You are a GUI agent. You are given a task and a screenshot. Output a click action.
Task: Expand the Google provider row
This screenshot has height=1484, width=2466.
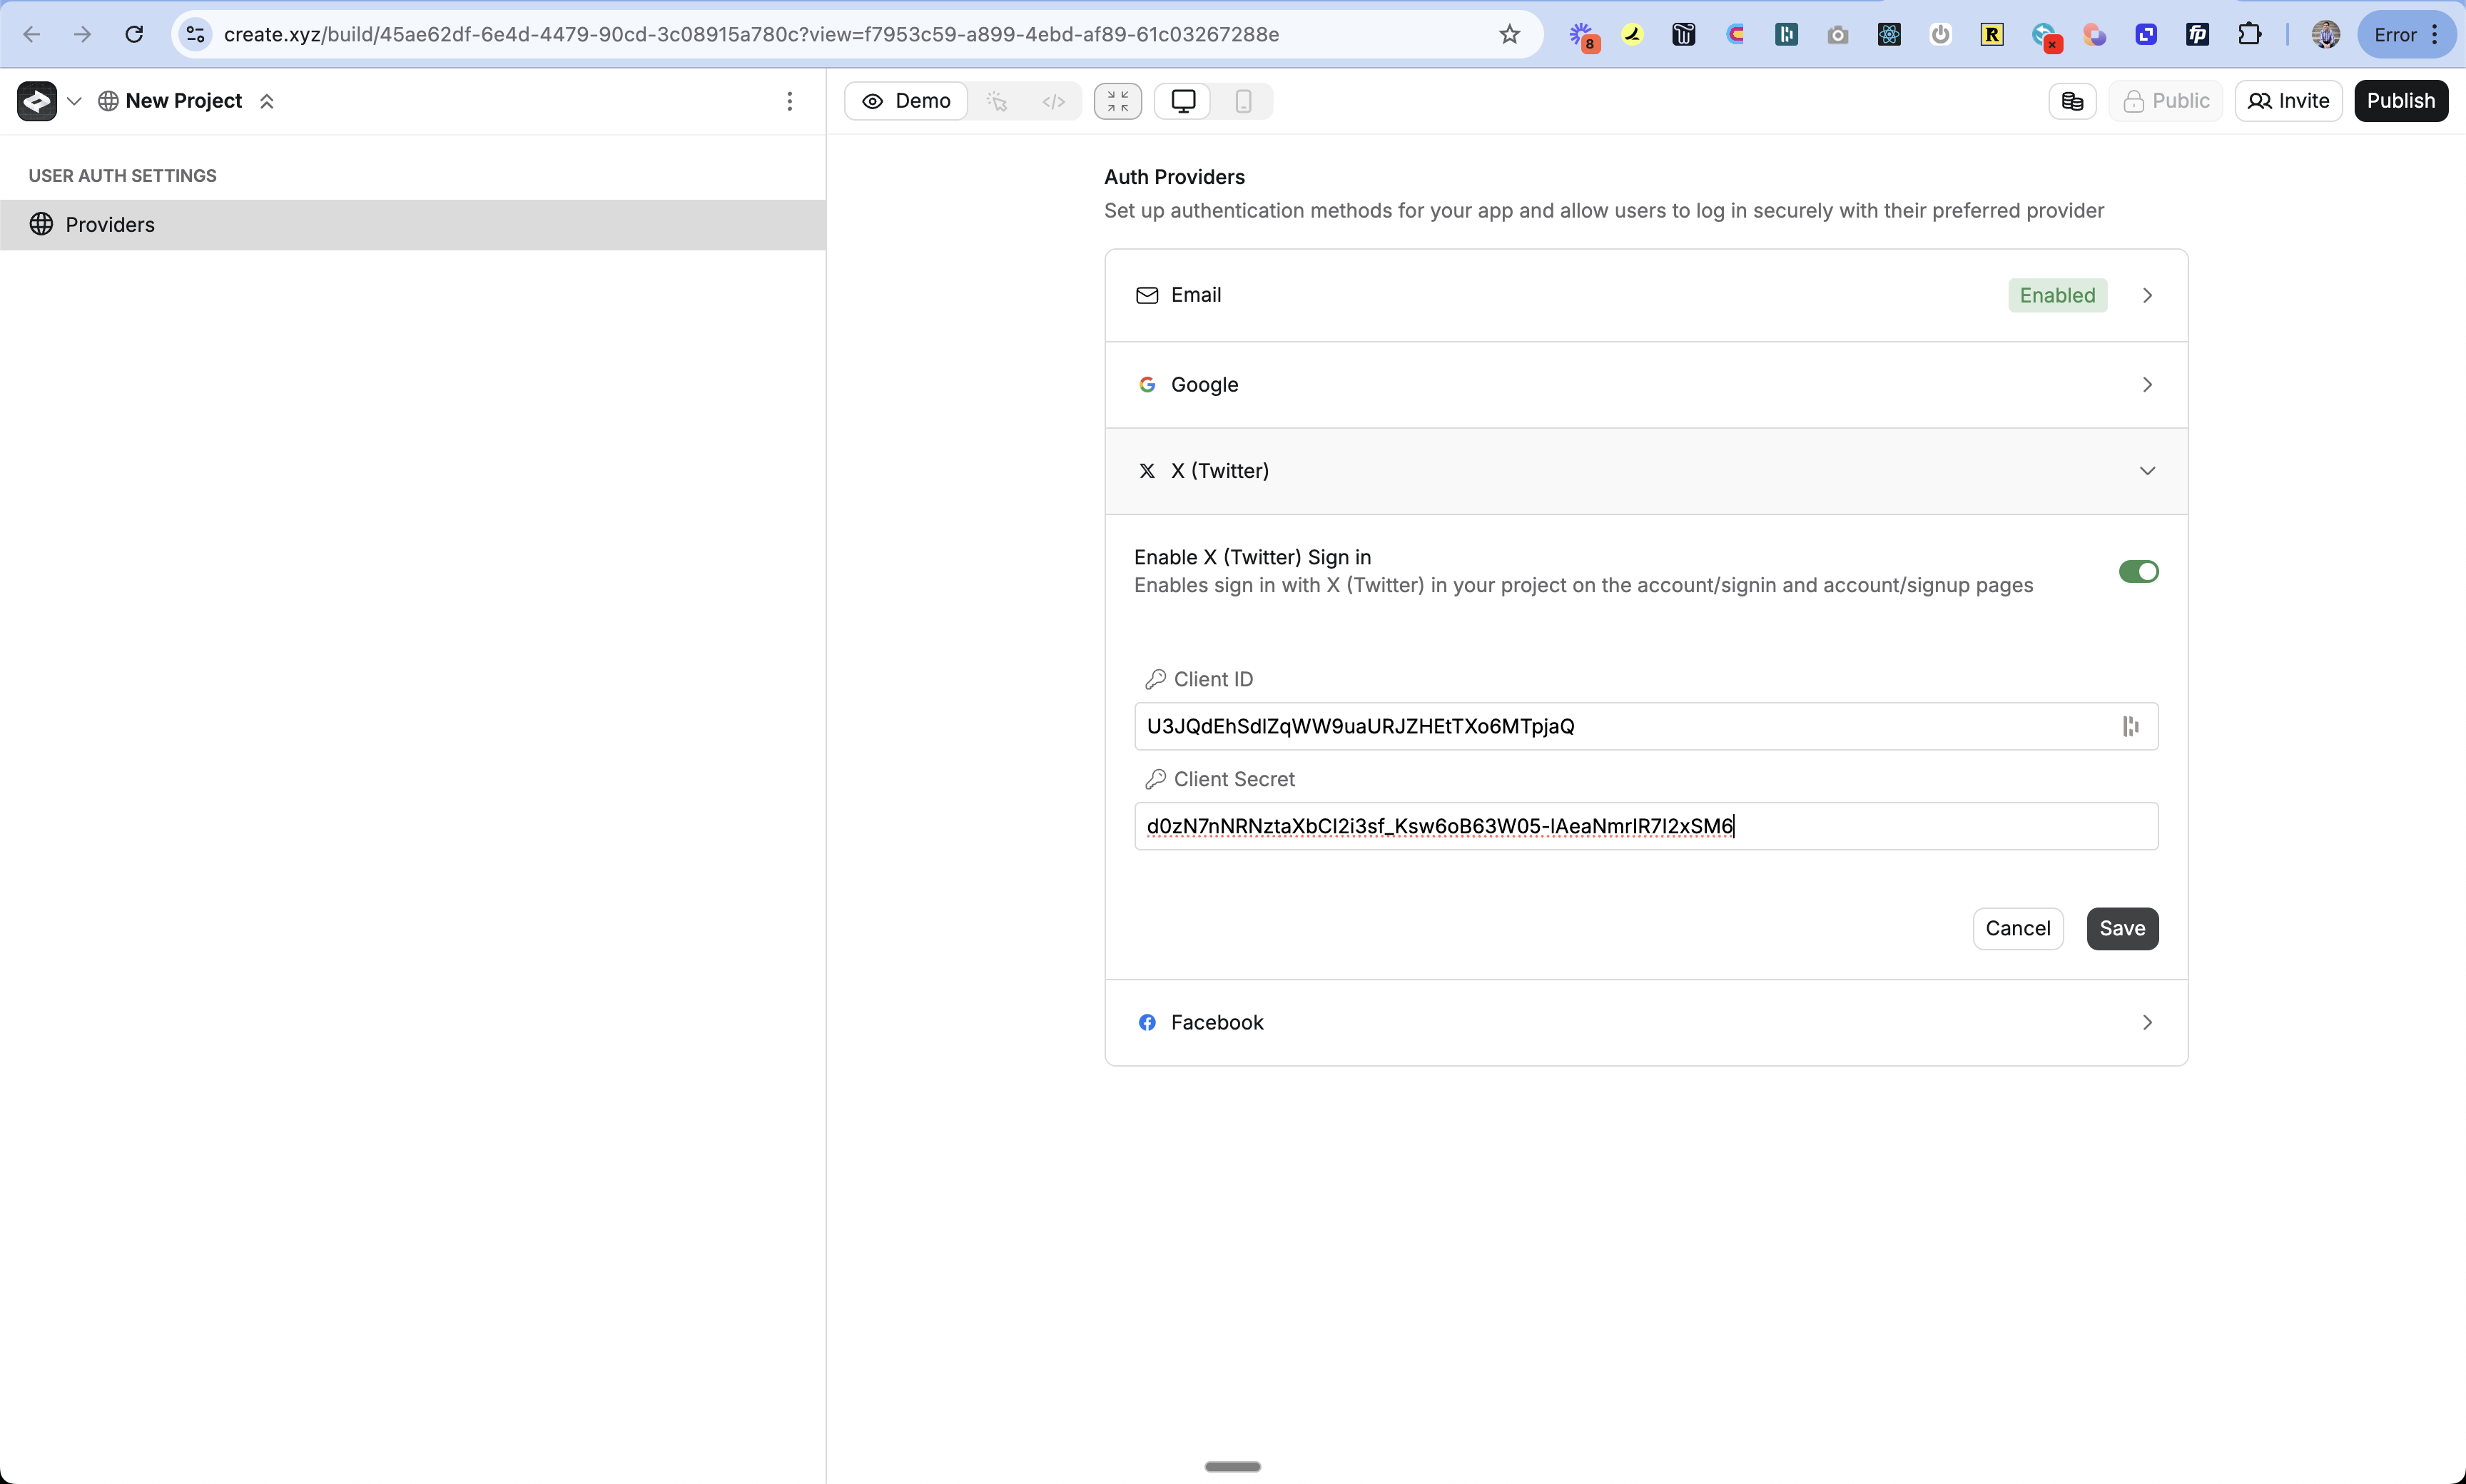click(x=1645, y=385)
